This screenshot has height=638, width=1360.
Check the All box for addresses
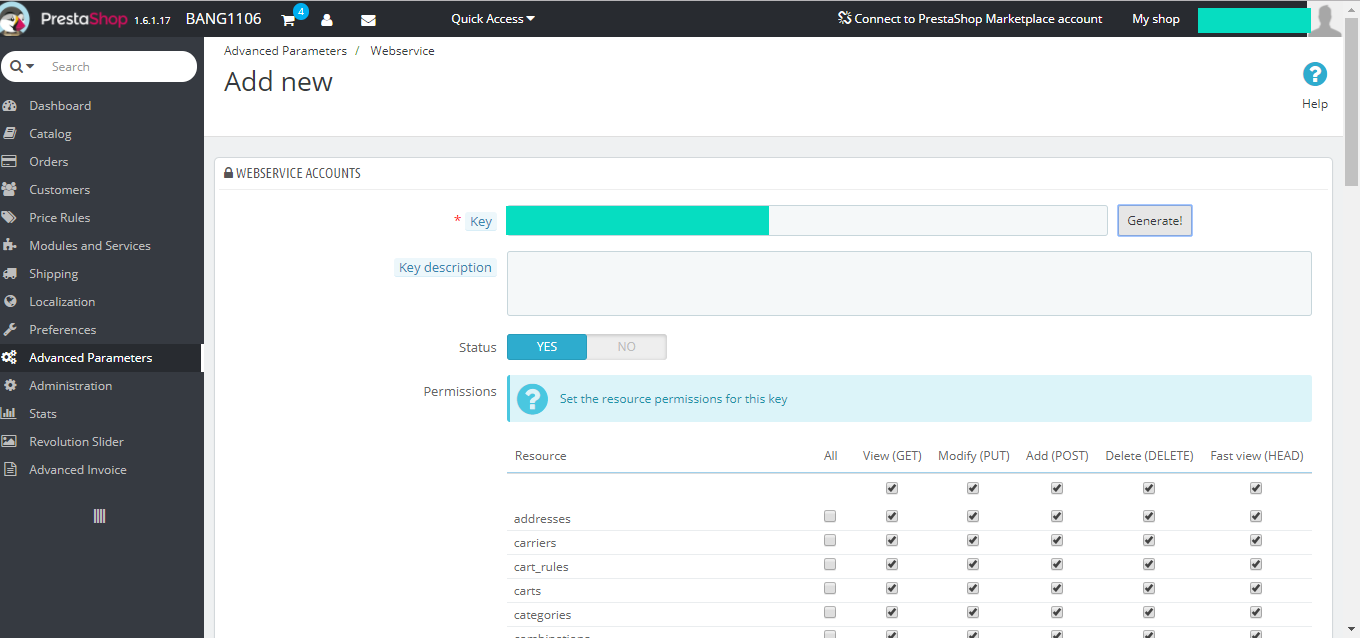click(x=830, y=517)
